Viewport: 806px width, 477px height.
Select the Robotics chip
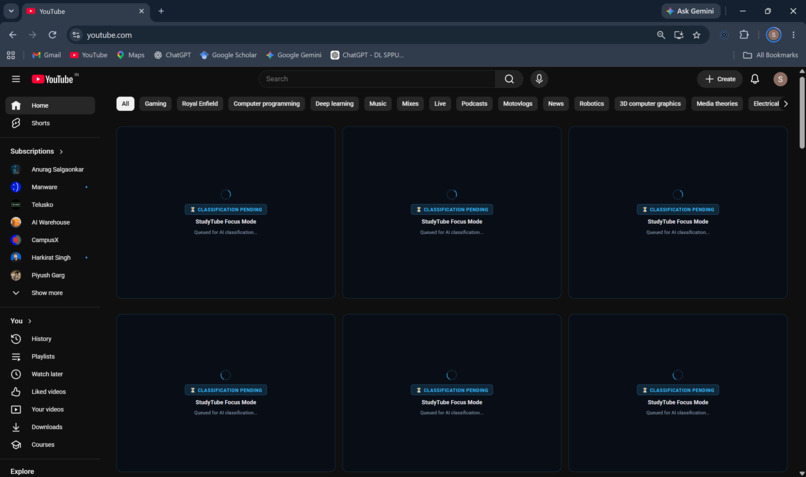pyautogui.click(x=591, y=104)
